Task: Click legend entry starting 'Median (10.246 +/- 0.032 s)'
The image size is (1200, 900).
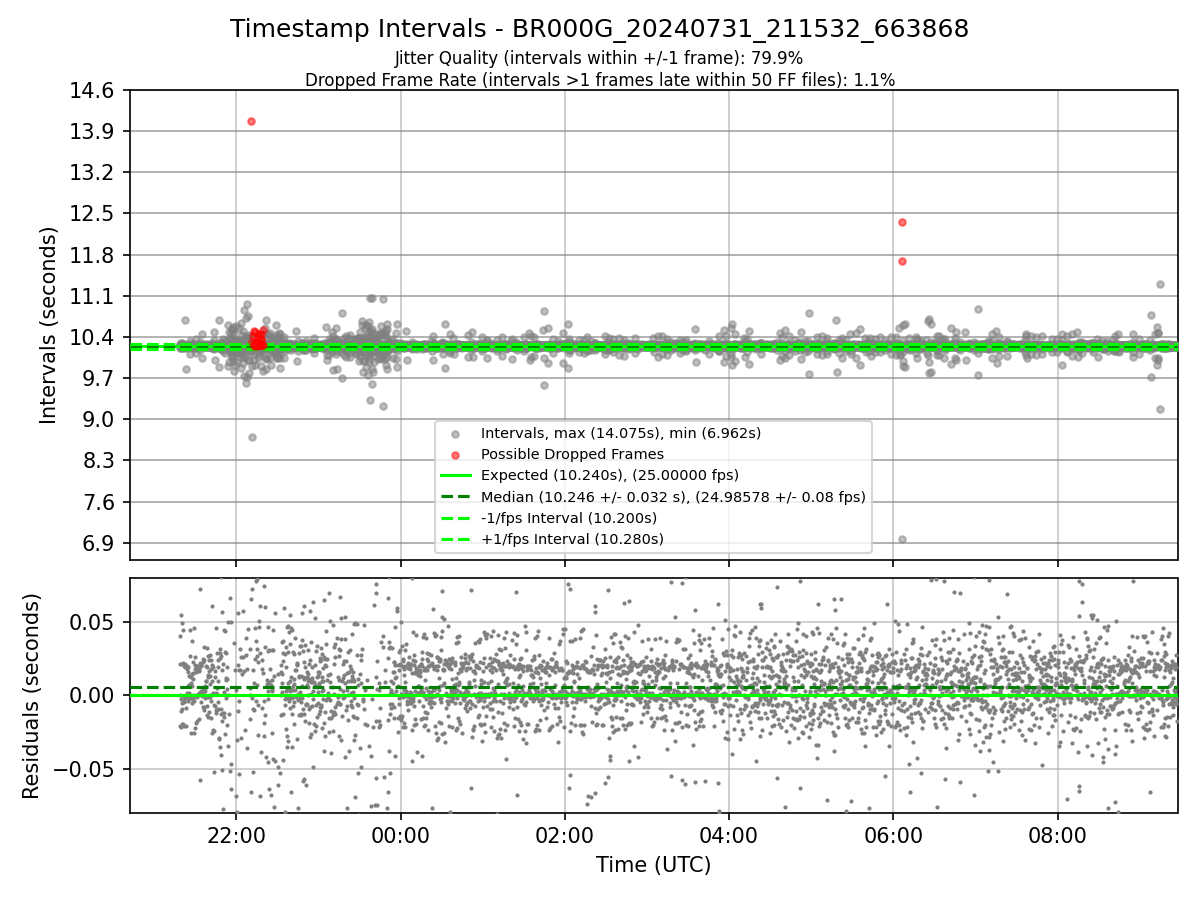Action: (x=673, y=497)
